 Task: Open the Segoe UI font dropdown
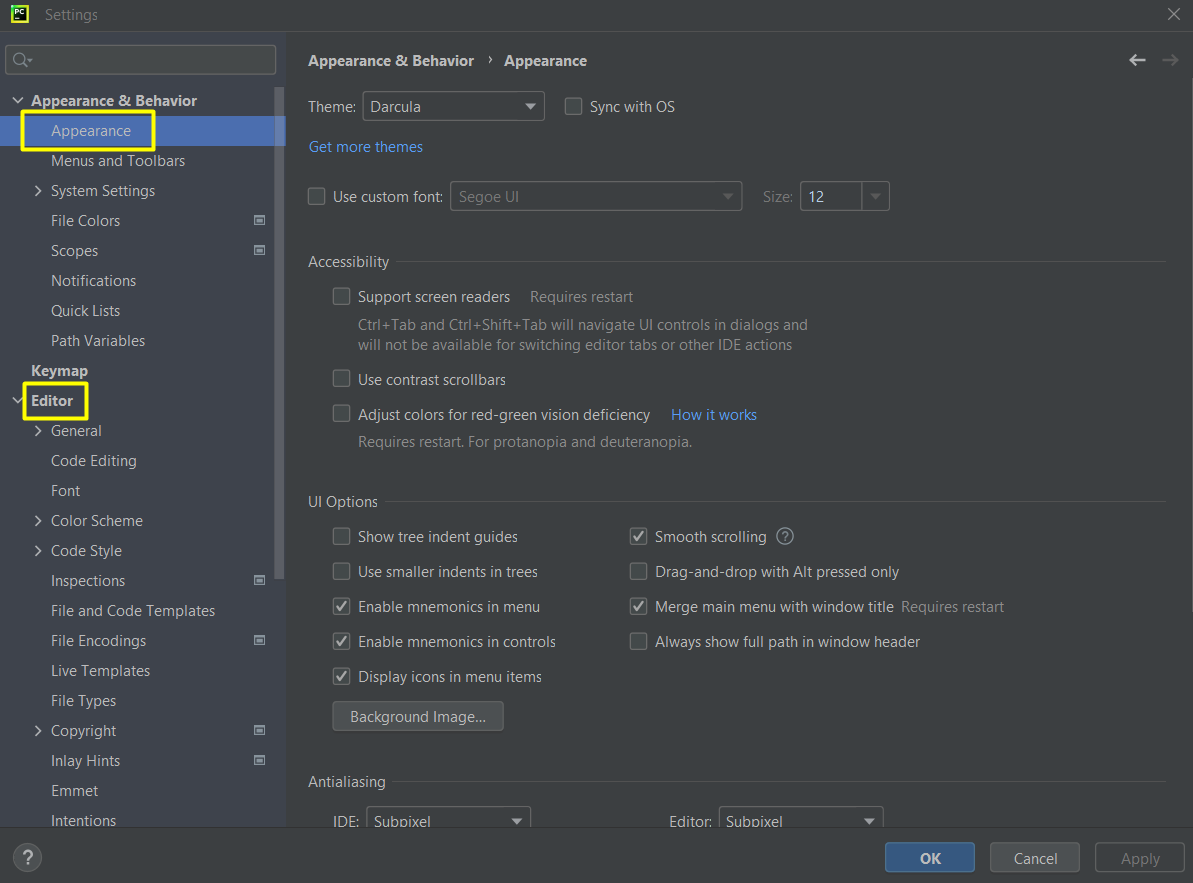596,196
